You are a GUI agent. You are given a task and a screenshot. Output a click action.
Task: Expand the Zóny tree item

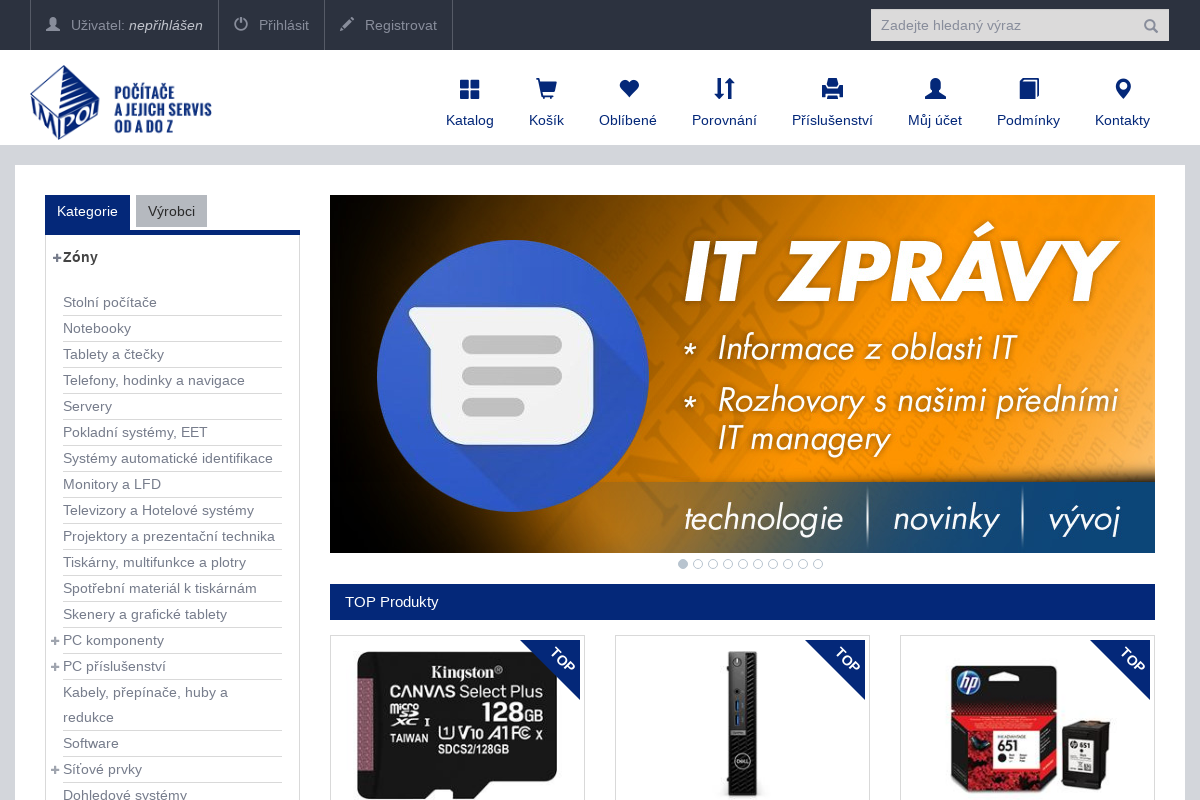click(56, 257)
